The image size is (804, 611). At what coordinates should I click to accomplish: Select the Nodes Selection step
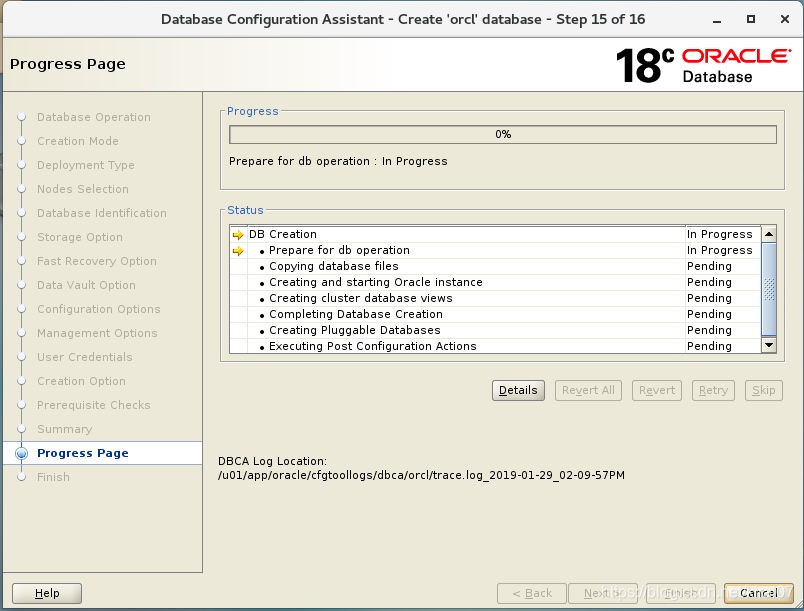point(83,189)
